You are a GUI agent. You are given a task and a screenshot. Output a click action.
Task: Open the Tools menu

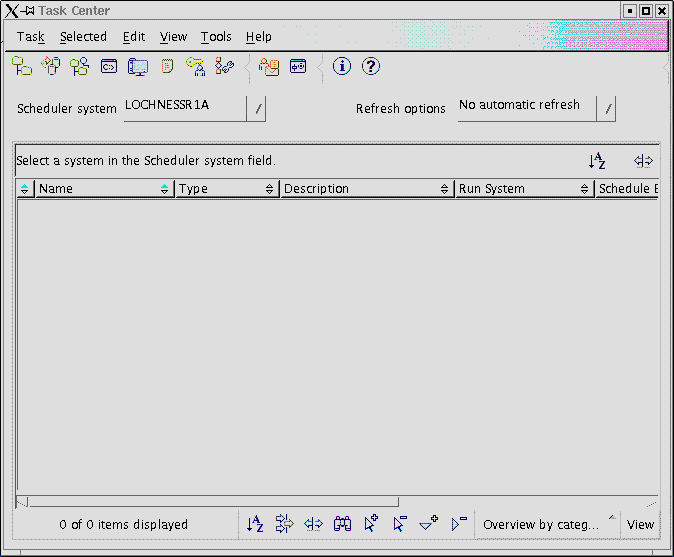[216, 37]
